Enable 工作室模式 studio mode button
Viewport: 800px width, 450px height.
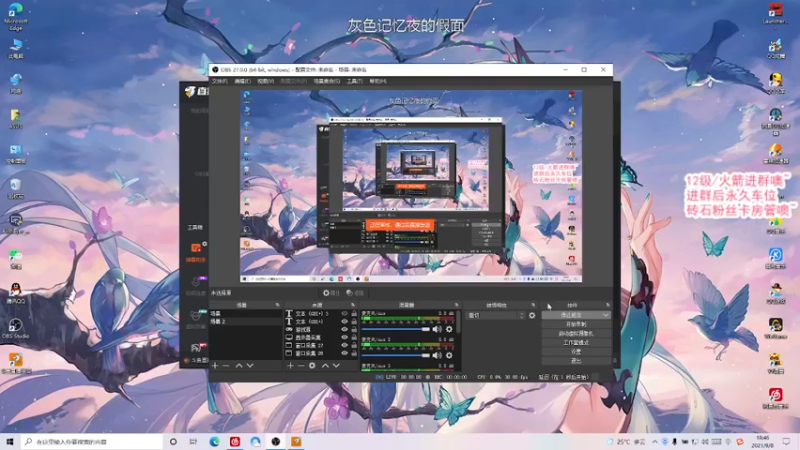[576, 343]
